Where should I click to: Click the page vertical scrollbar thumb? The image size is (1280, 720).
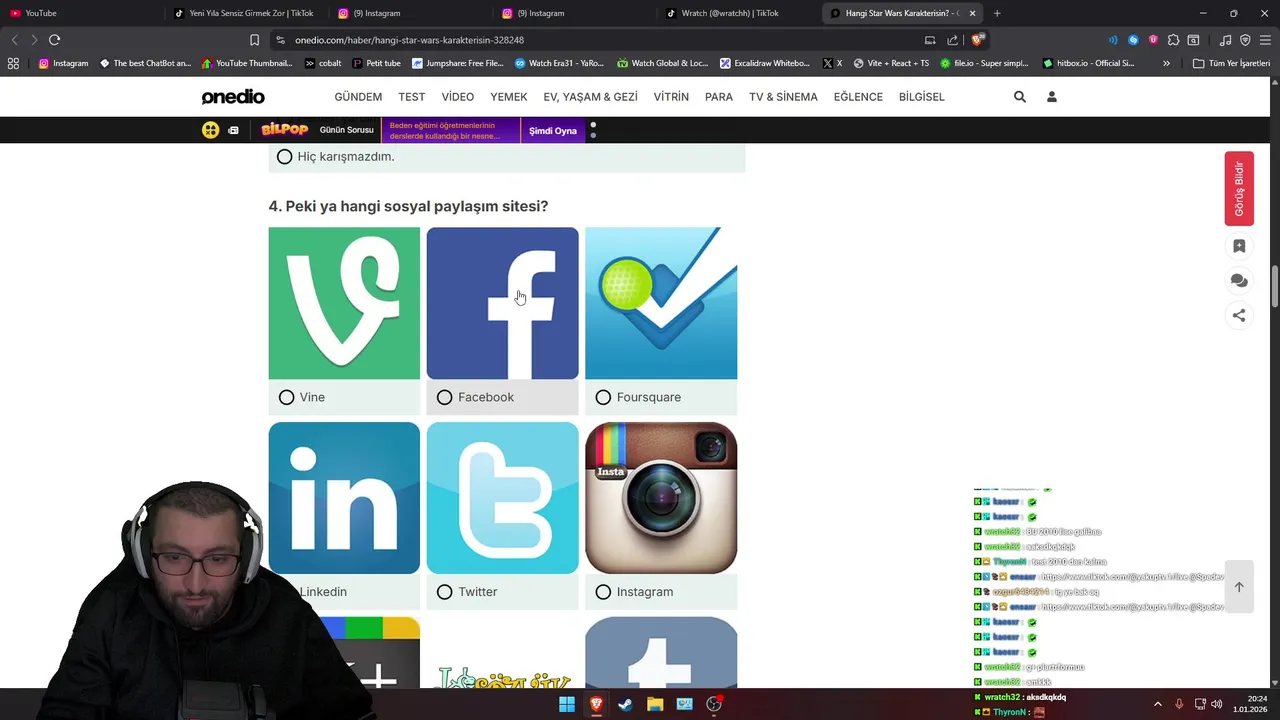tap(1275, 288)
